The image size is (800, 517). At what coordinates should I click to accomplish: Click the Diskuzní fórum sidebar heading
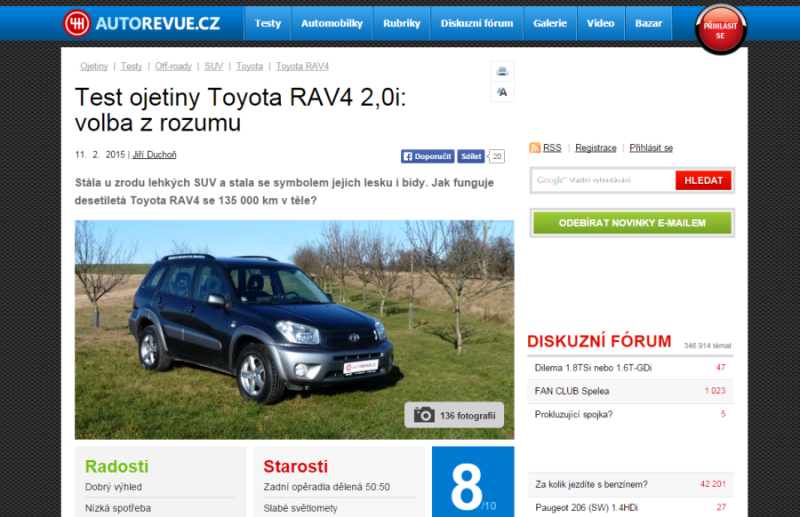click(x=599, y=341)
